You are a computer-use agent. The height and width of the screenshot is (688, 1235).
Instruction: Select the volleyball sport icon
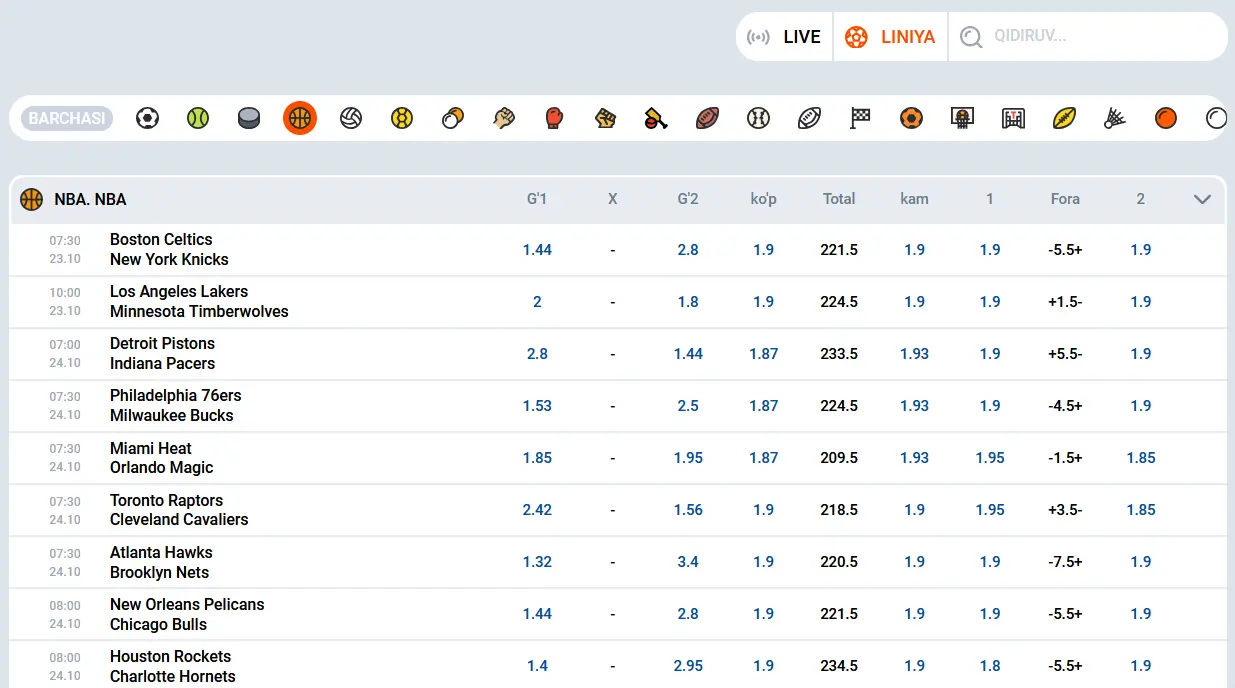(351, 118)
